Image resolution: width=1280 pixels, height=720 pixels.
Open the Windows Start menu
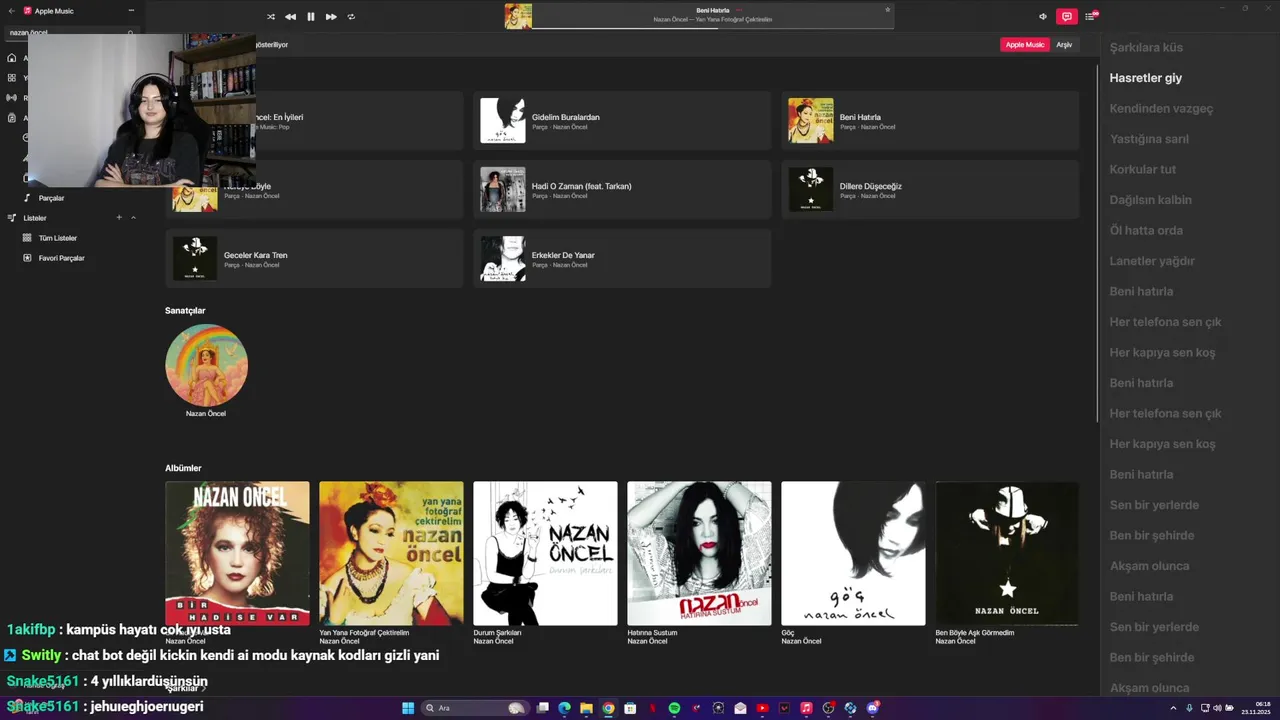[408, 708]
